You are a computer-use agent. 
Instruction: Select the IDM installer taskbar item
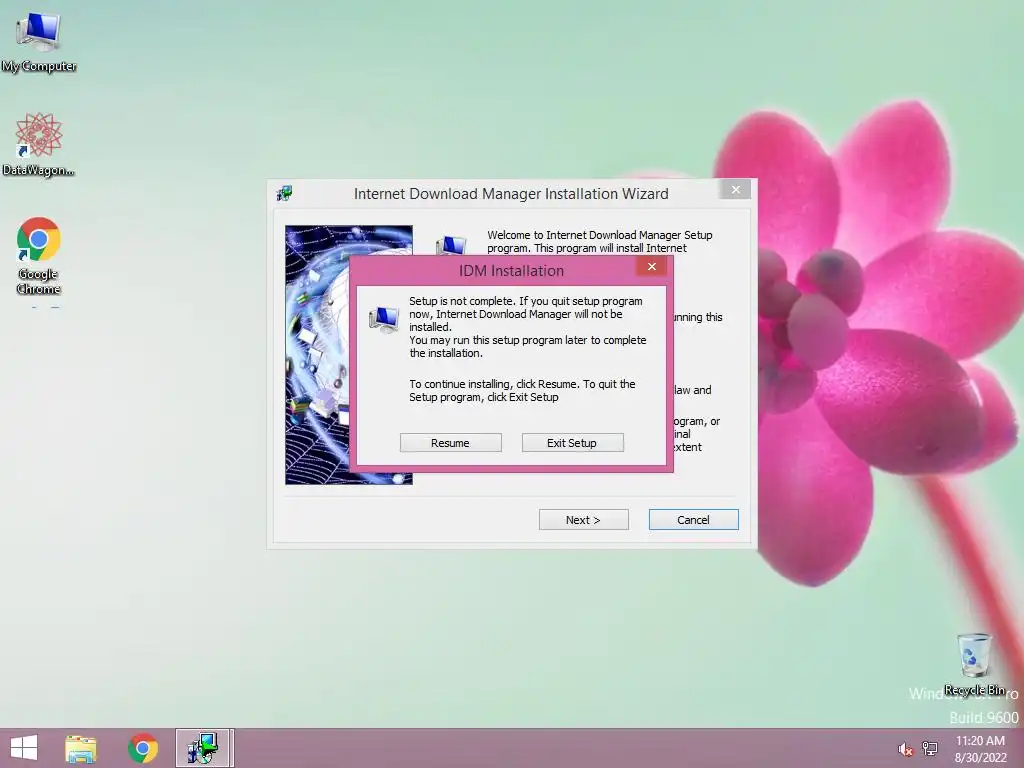pyautogui.click(x=204, y=748)
